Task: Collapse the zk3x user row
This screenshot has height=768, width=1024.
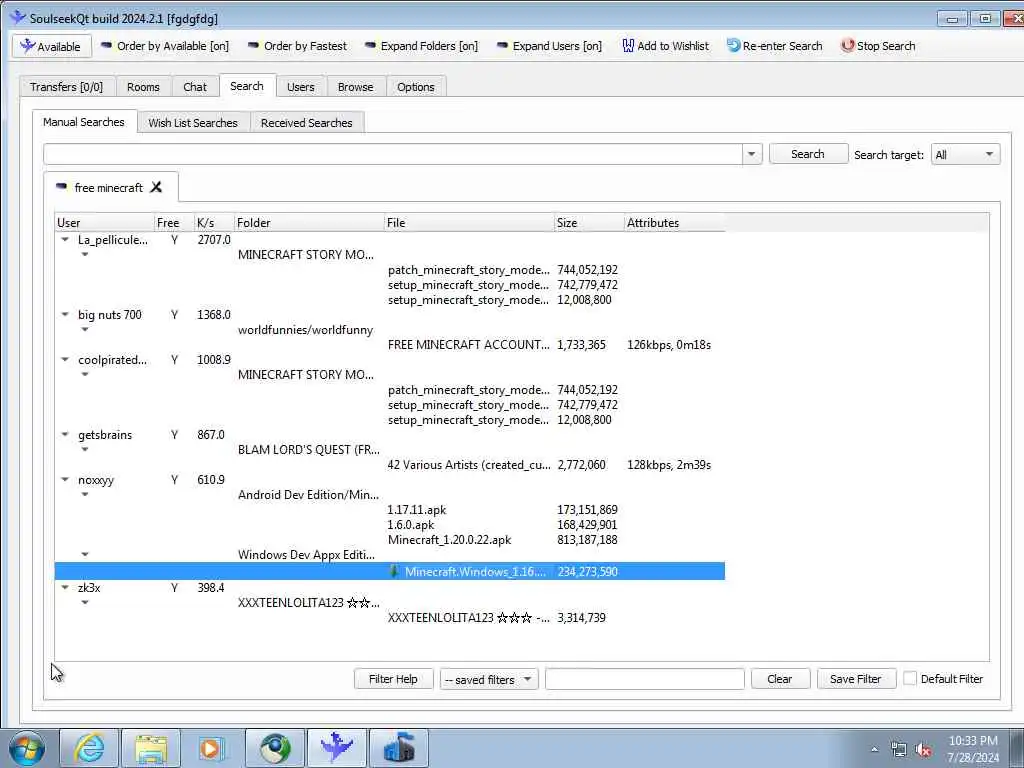Action: click(65, 588)
